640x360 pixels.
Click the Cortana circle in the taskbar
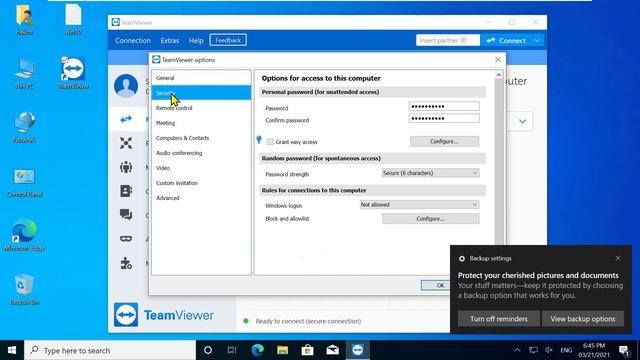coord(208,350)
